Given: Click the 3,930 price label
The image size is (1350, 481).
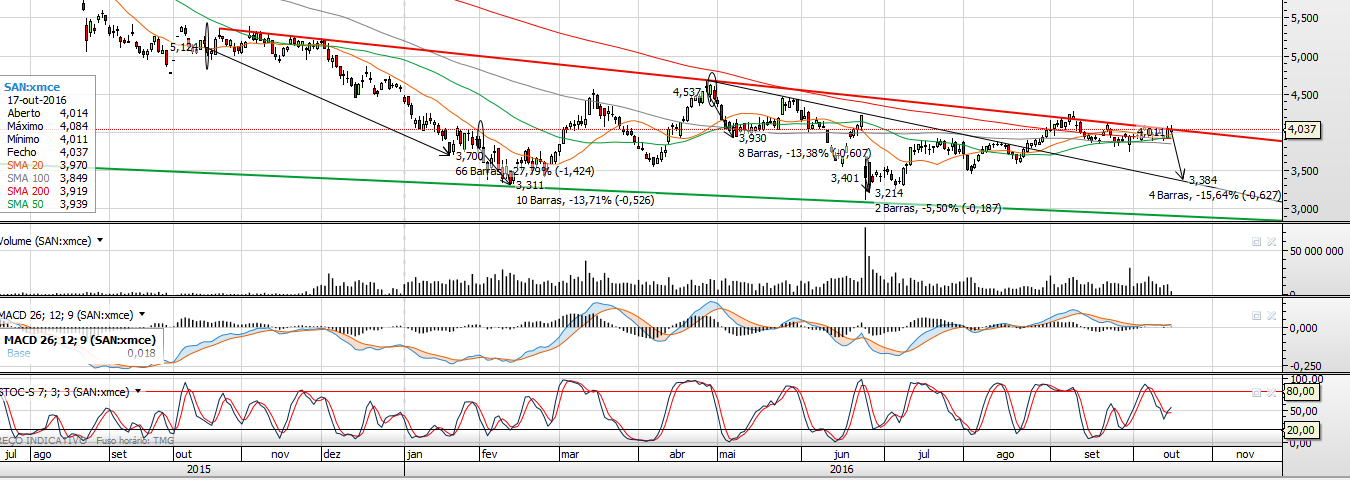Looking at the screenshot, I should click(x=752, y=138).
